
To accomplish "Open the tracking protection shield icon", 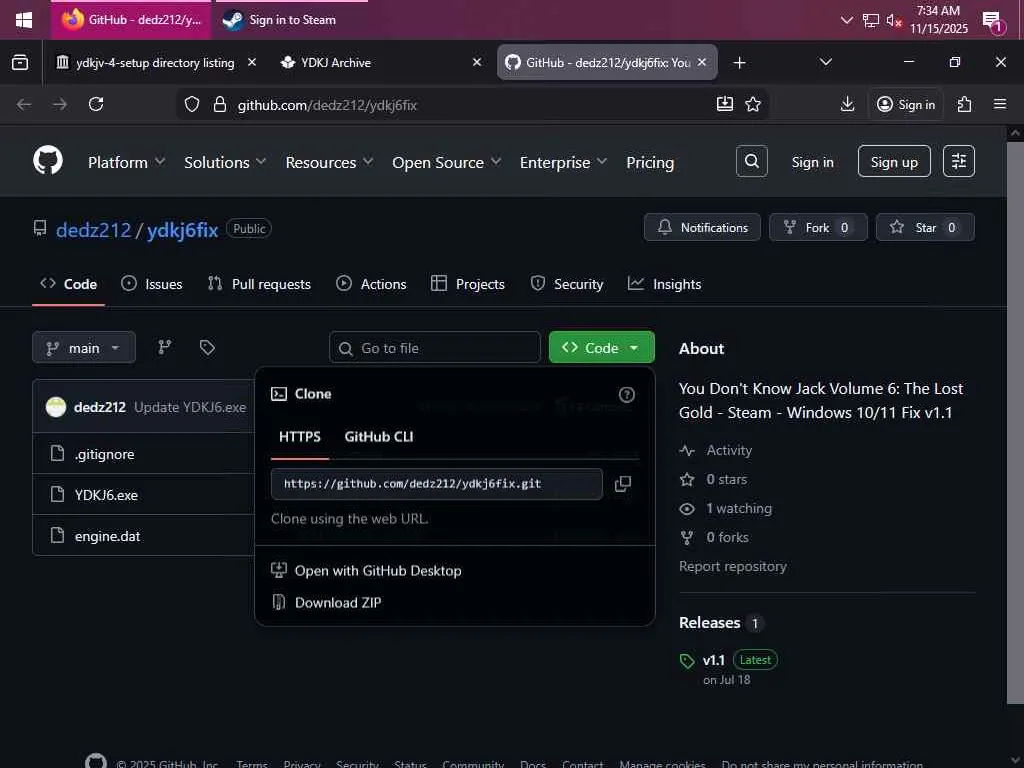I will pyautogui.click(x=191, y=104).
